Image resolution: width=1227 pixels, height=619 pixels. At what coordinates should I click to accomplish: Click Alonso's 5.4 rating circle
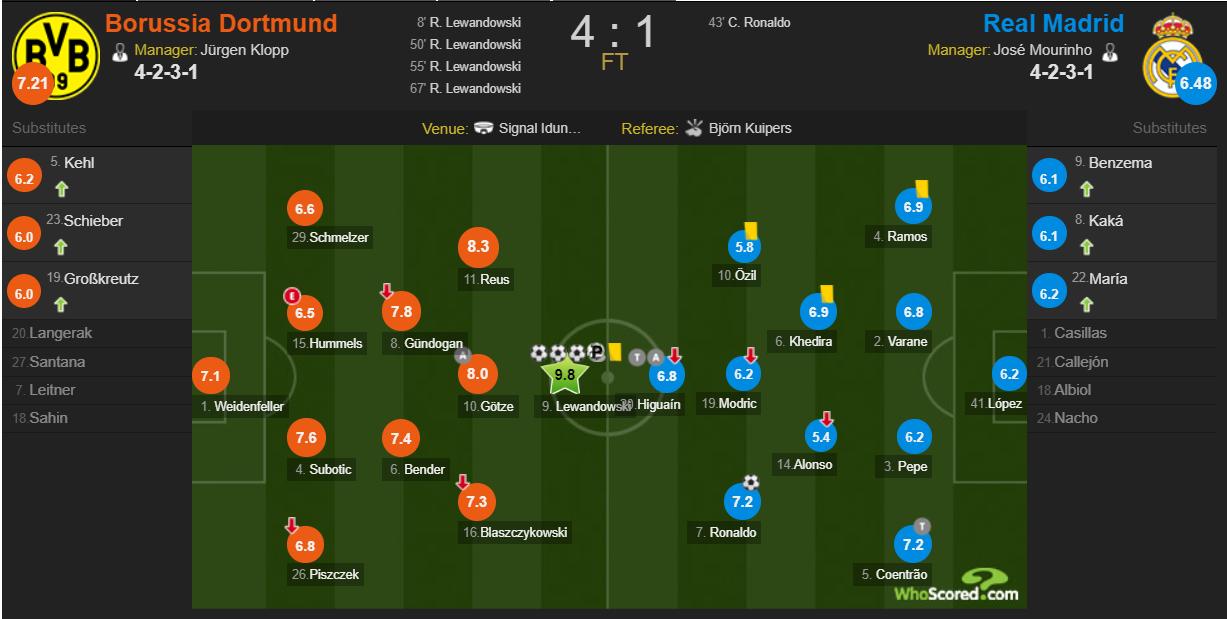tap(820, 435)
